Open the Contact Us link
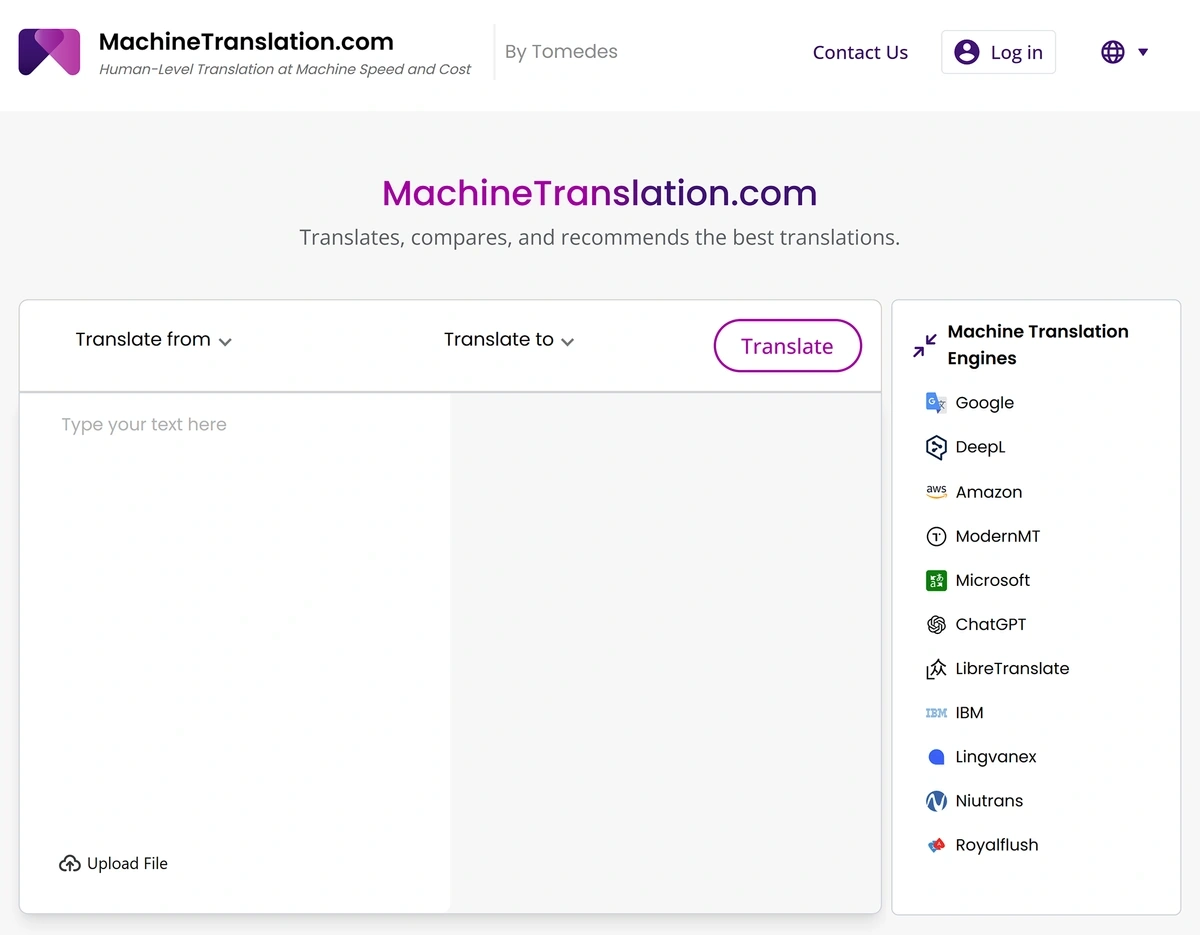This screenshot has height=935, width=1200. (860, 52)
